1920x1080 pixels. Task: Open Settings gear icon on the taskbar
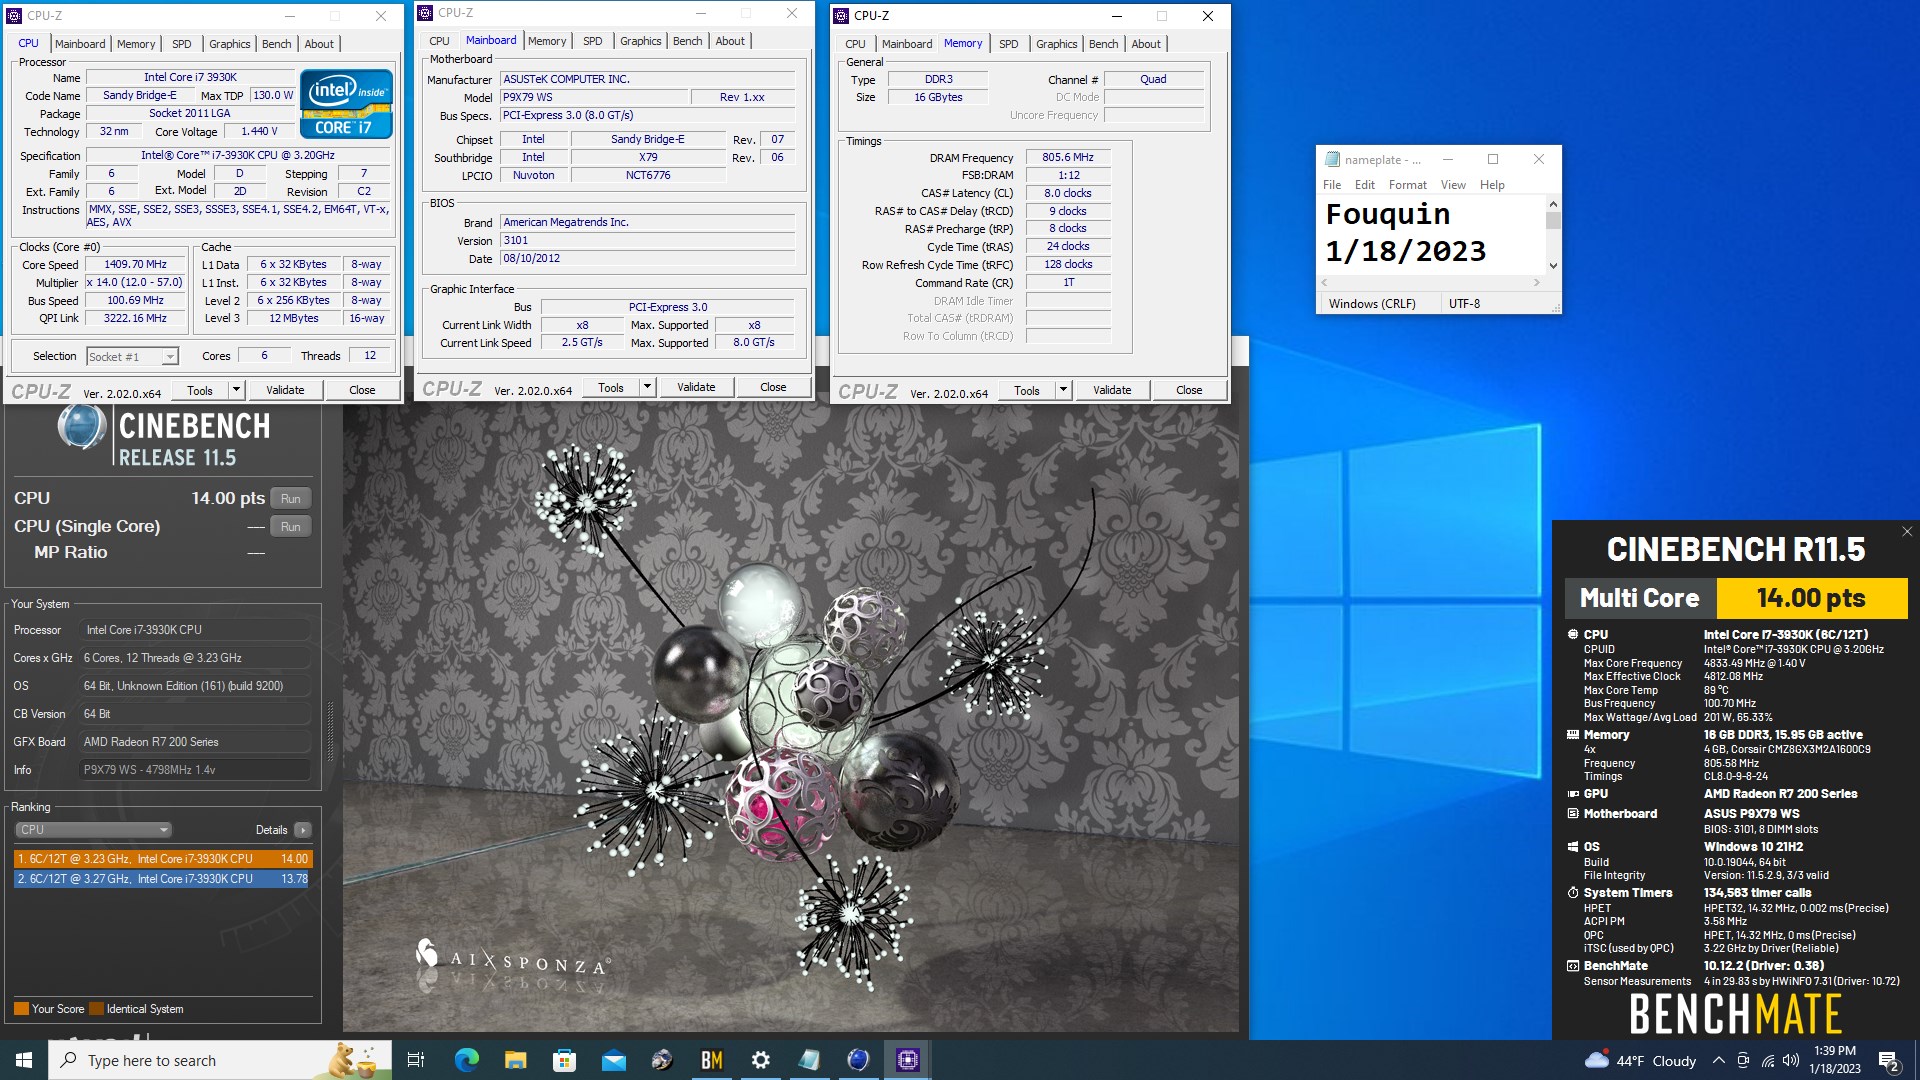click(760, 1060)
